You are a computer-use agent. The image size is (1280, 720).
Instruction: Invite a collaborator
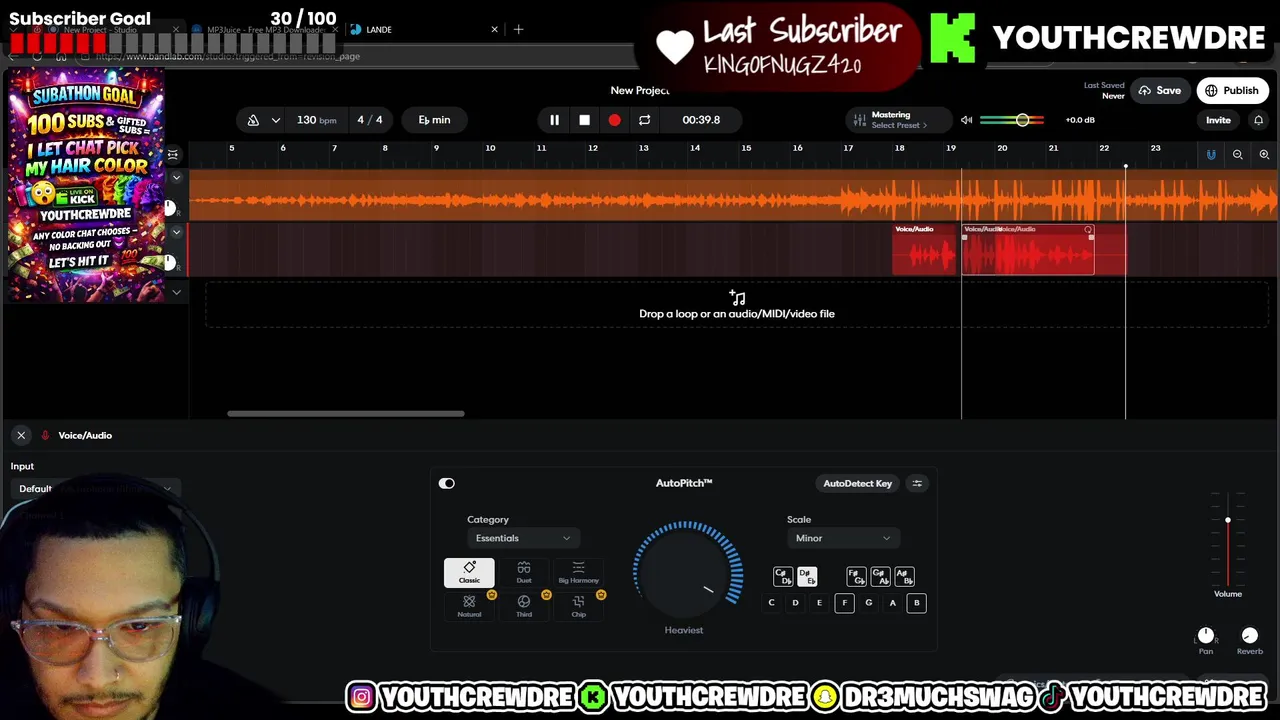(1218, 120)
